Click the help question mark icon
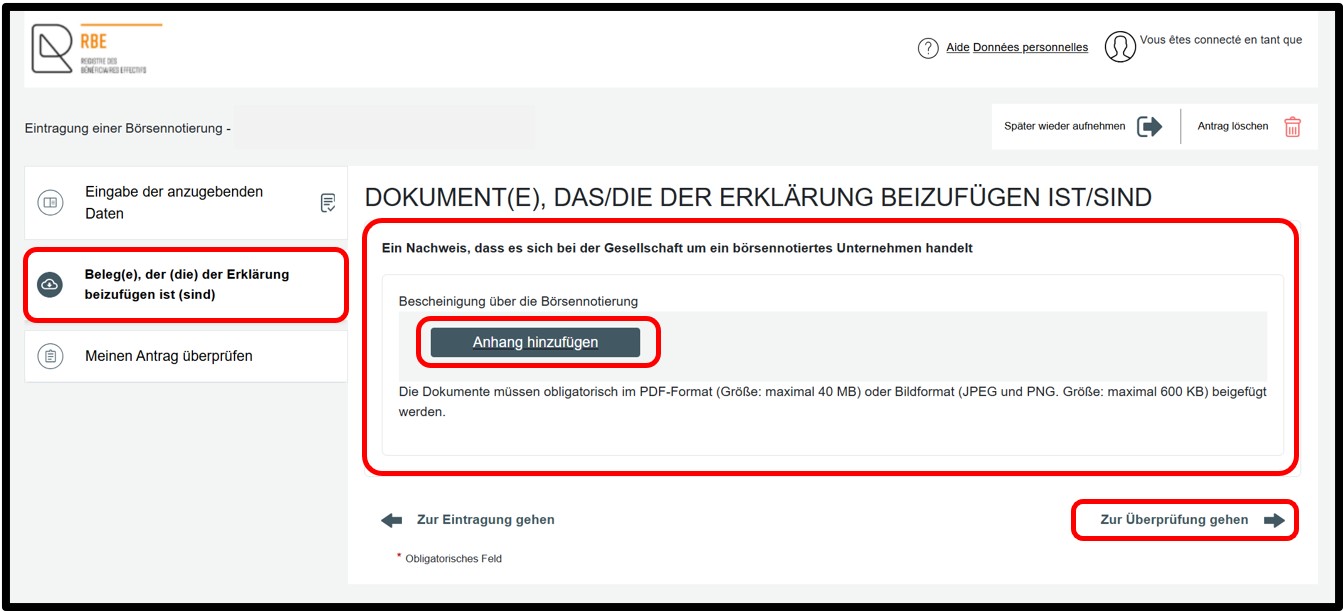The height and width of the screenshot is (611, 1343). 928,48
